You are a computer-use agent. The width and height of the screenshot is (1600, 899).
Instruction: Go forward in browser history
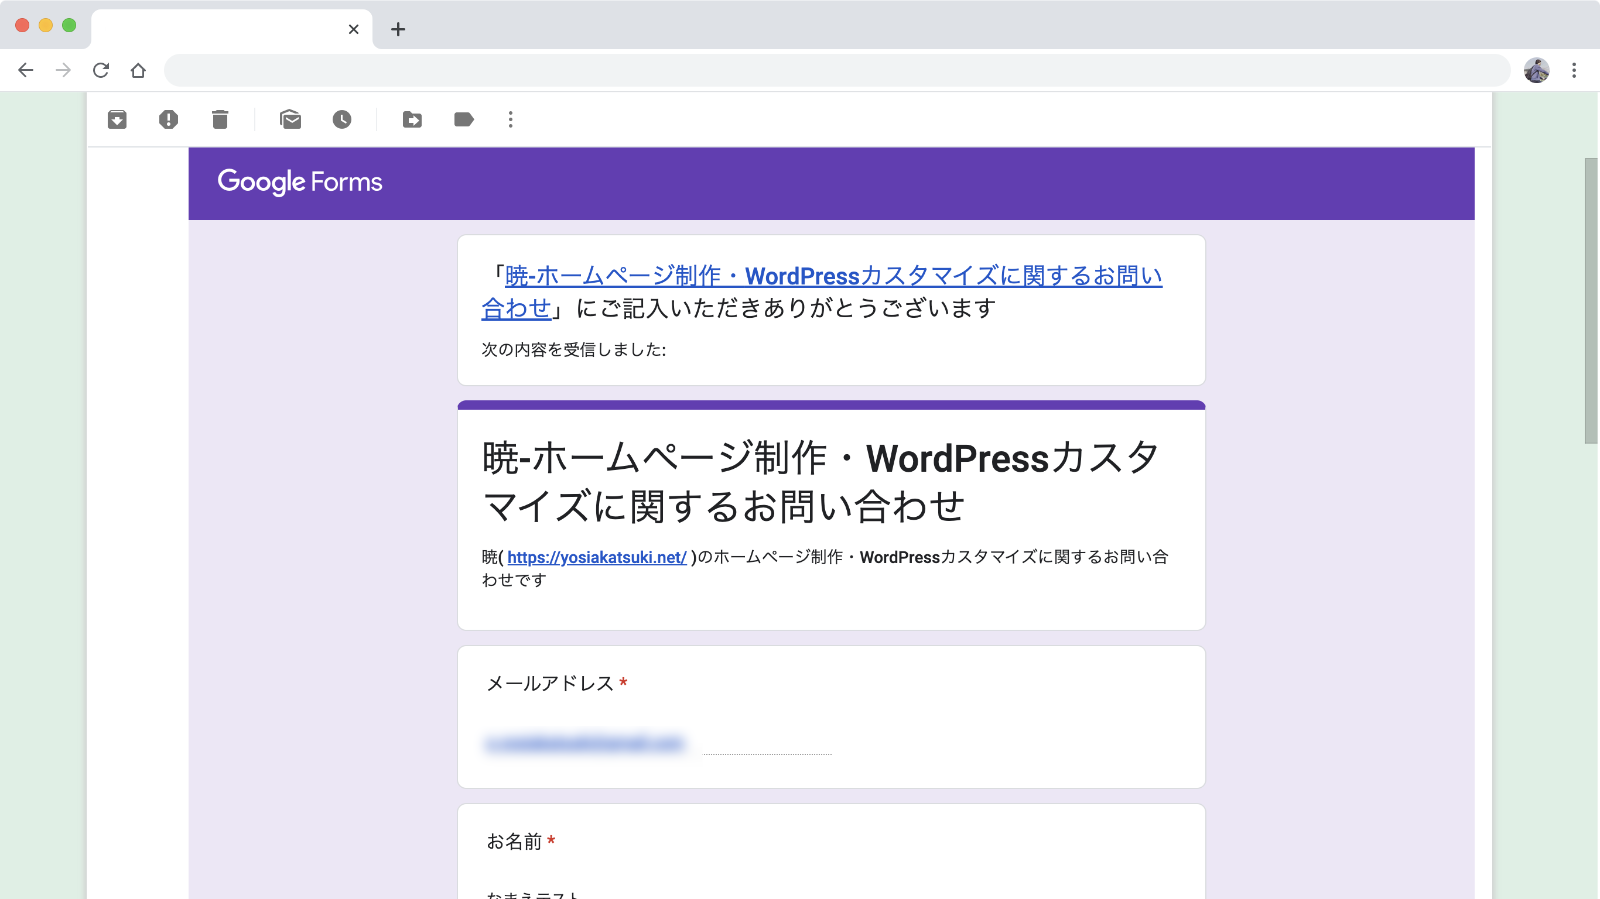63,70
